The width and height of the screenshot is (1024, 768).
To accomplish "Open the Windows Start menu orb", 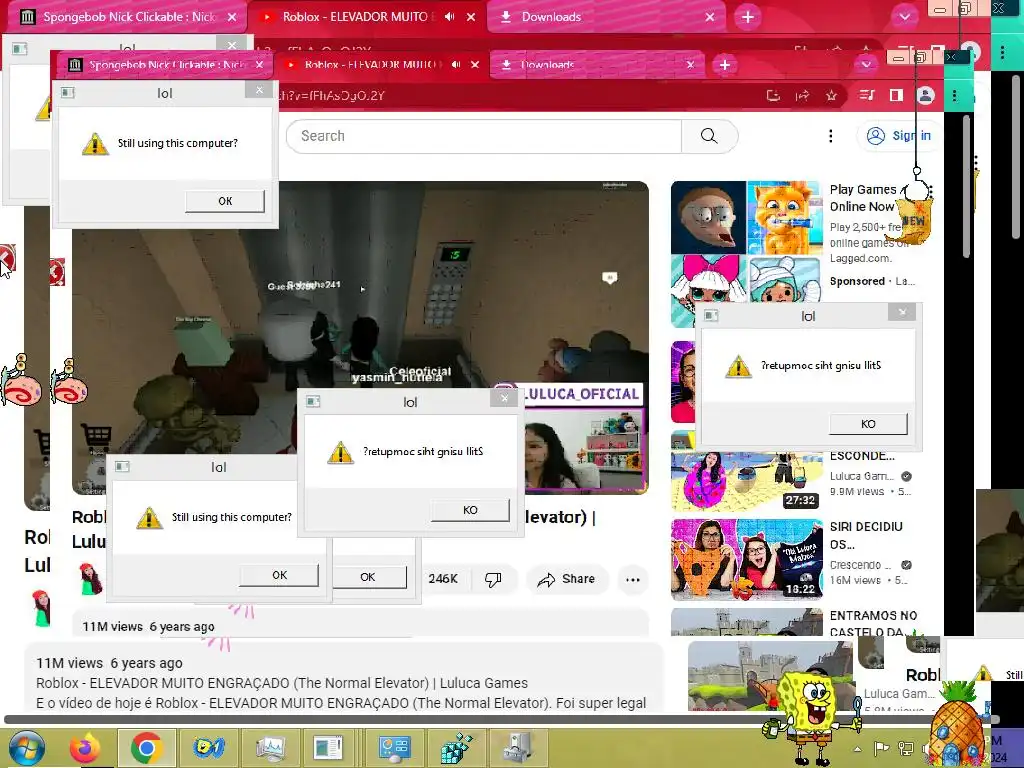I will [x=27, y=748].
